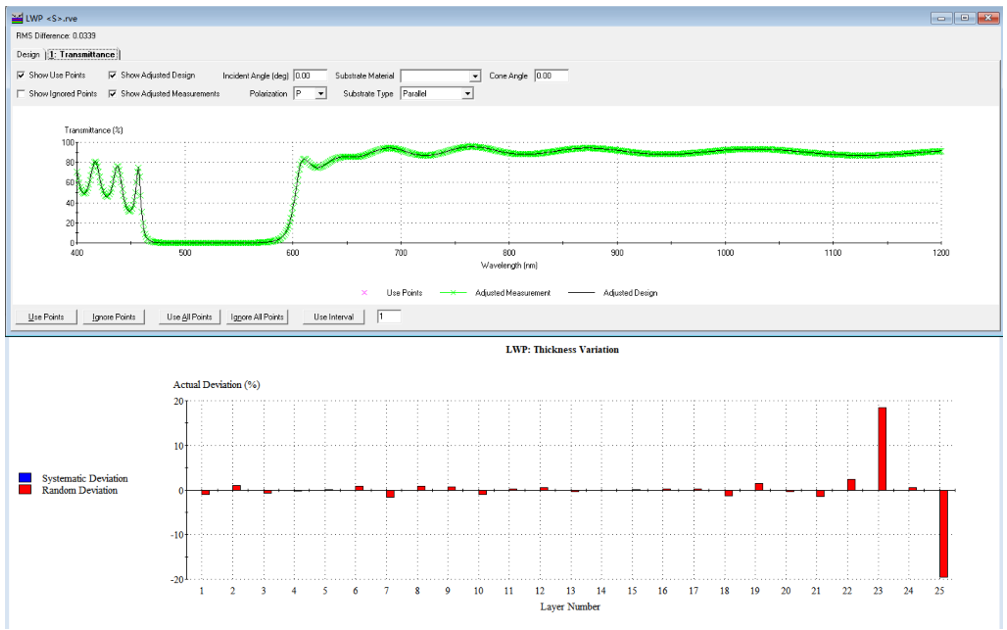1007x630 pixels.
Task: Toggle the Show Adjusted Design checkbox
Action: pos(113,75)
